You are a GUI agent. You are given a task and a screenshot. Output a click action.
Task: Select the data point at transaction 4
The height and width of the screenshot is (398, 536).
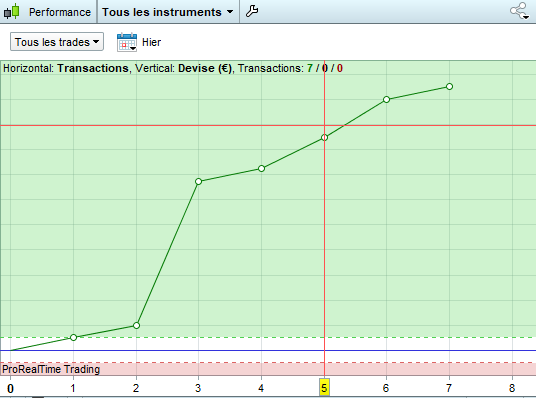262,168
